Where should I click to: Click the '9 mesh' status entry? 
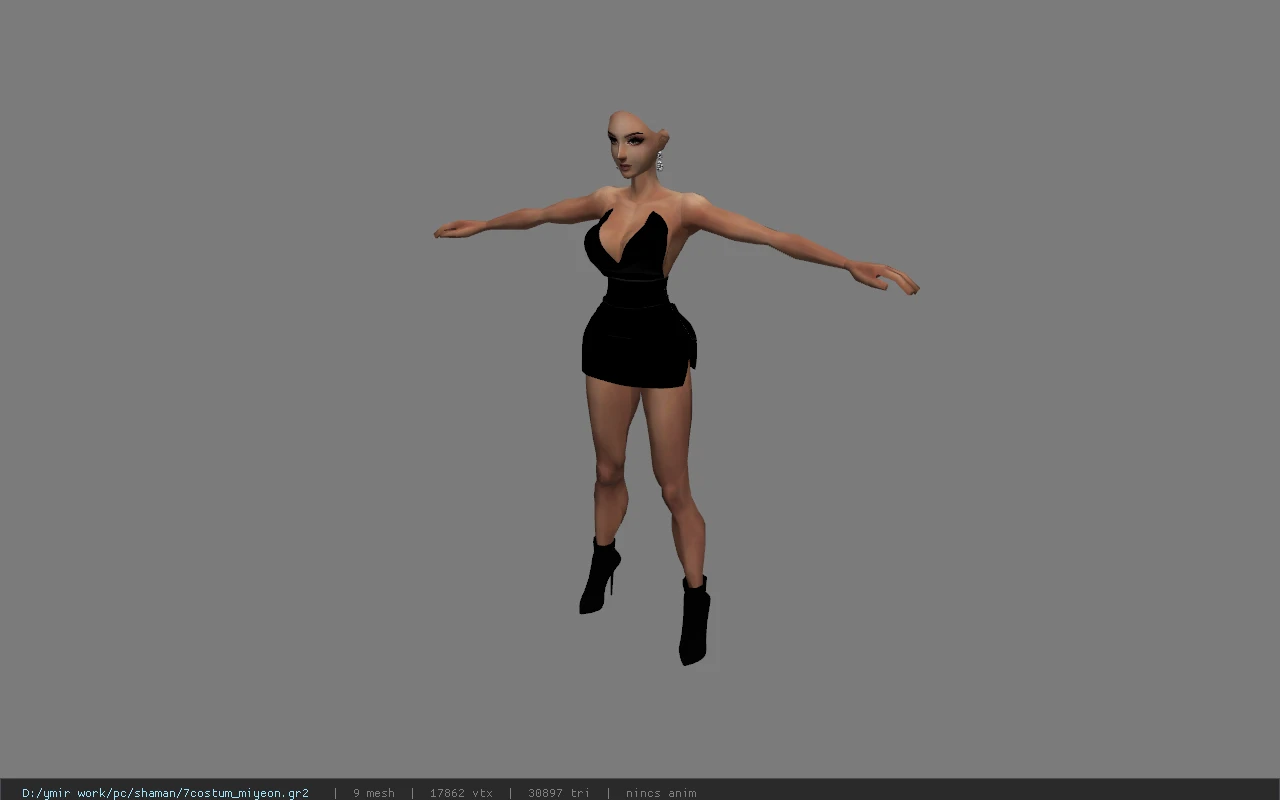[374, 793]
